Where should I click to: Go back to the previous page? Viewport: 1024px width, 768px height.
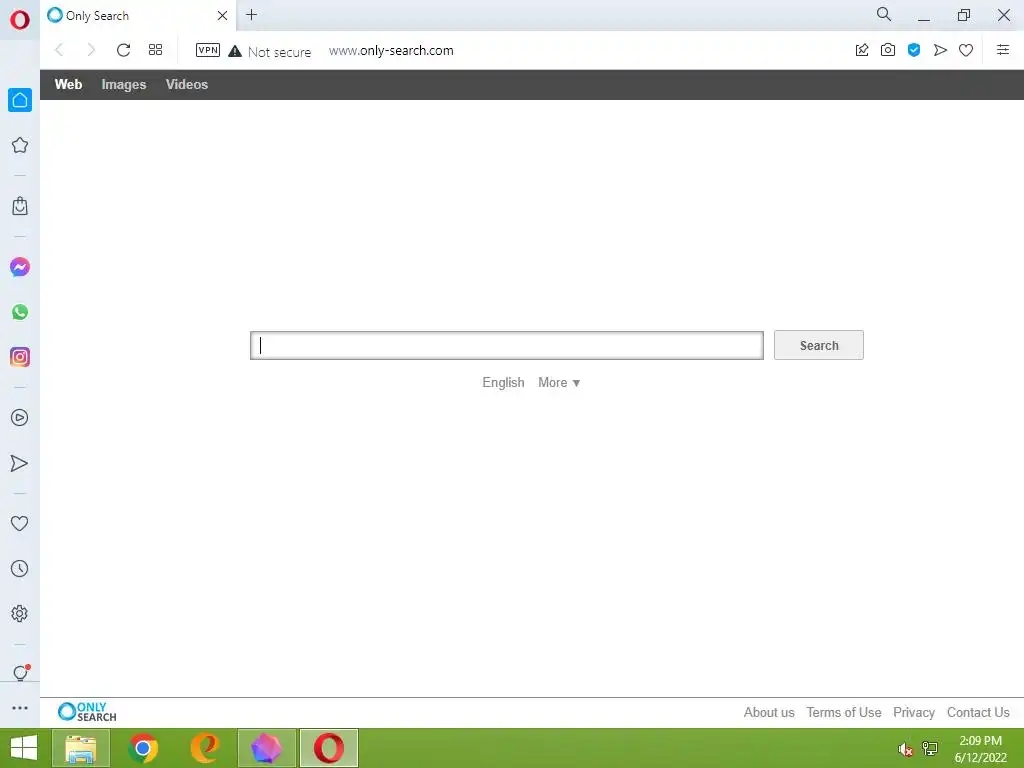point(59,50)
